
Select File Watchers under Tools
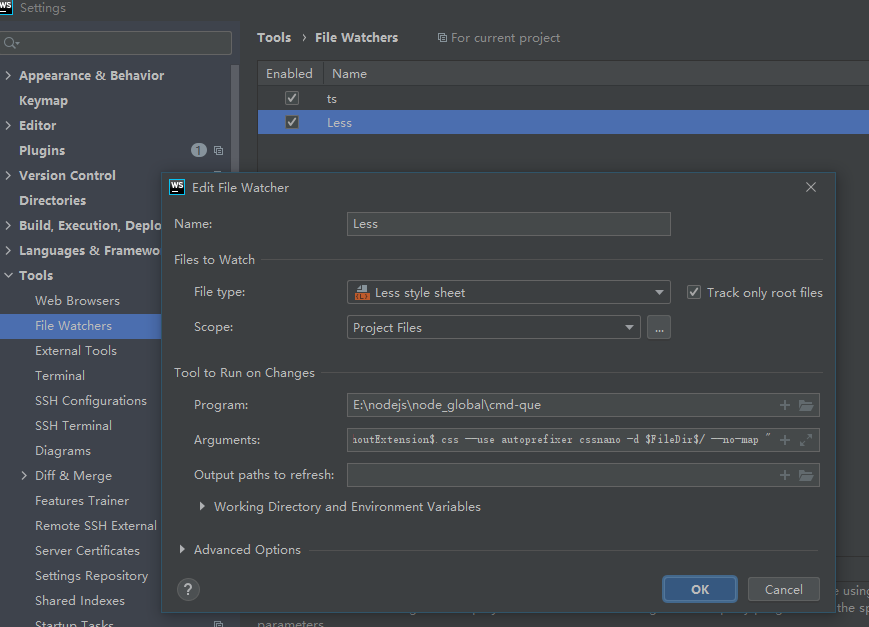73,325
